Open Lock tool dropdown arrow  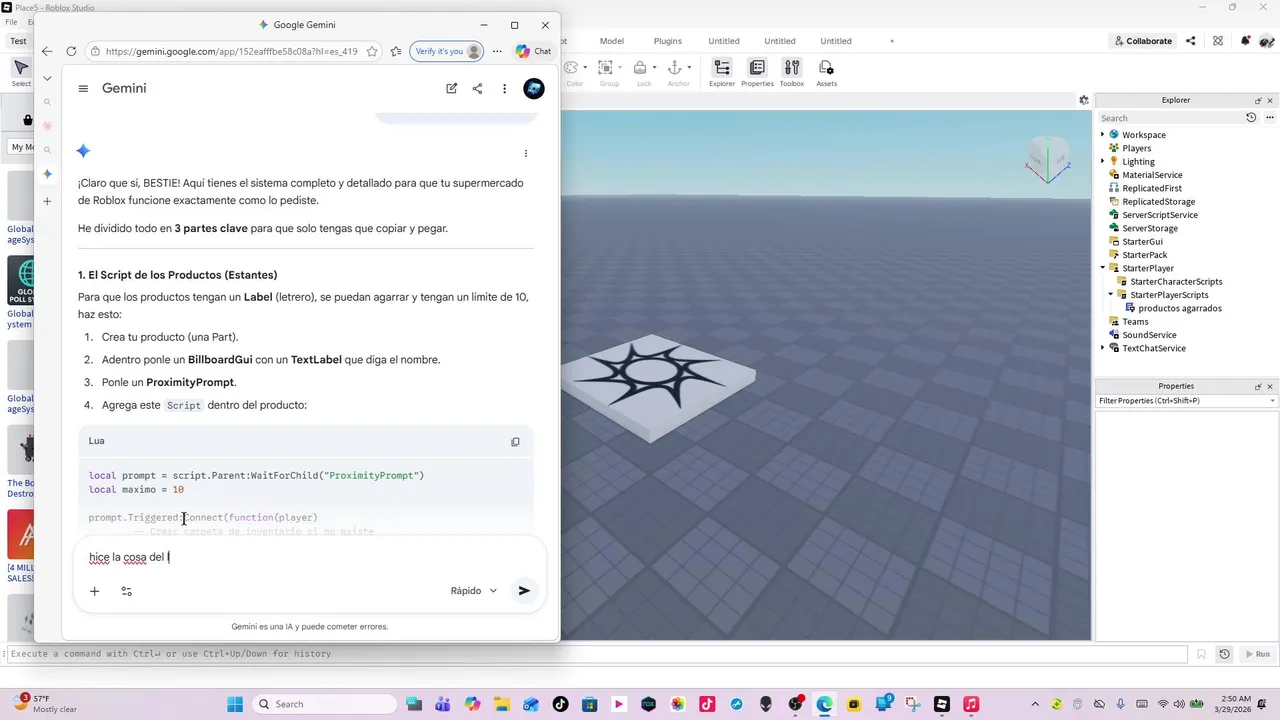(655, 68)
